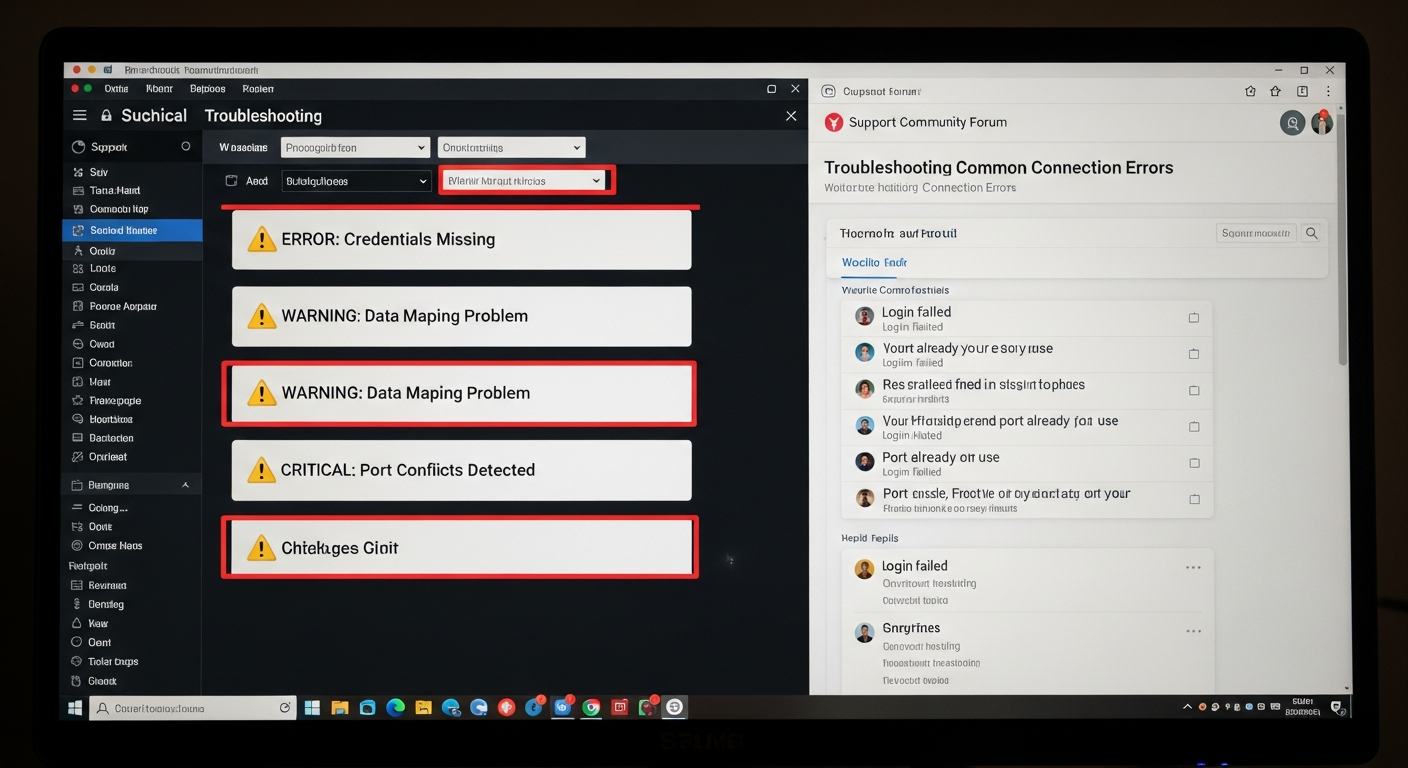Viewport: 1408px width, 768px height.
Task: Open the browser three-dot menu
Action: pos(1328,91)
